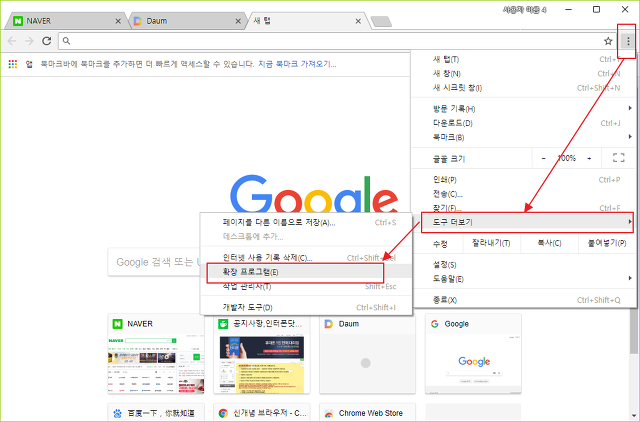
Task: Click 복사(C) in the edit row
Action: 549,244
